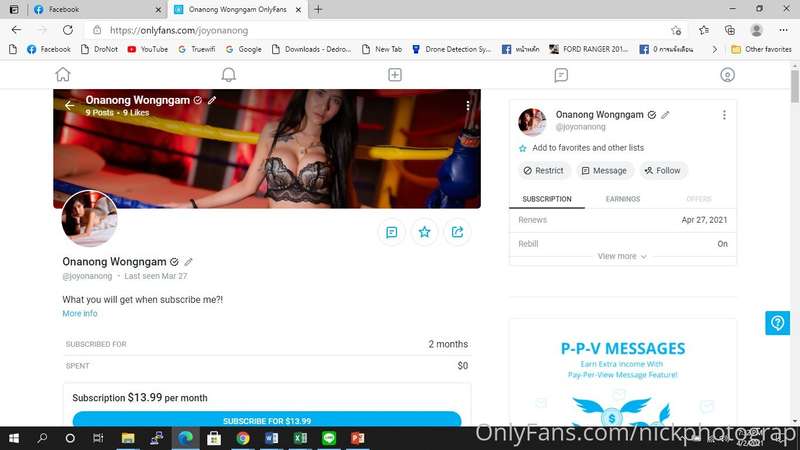Click the page vertical scrollbar thumb
800x450 pixels.
795,87
